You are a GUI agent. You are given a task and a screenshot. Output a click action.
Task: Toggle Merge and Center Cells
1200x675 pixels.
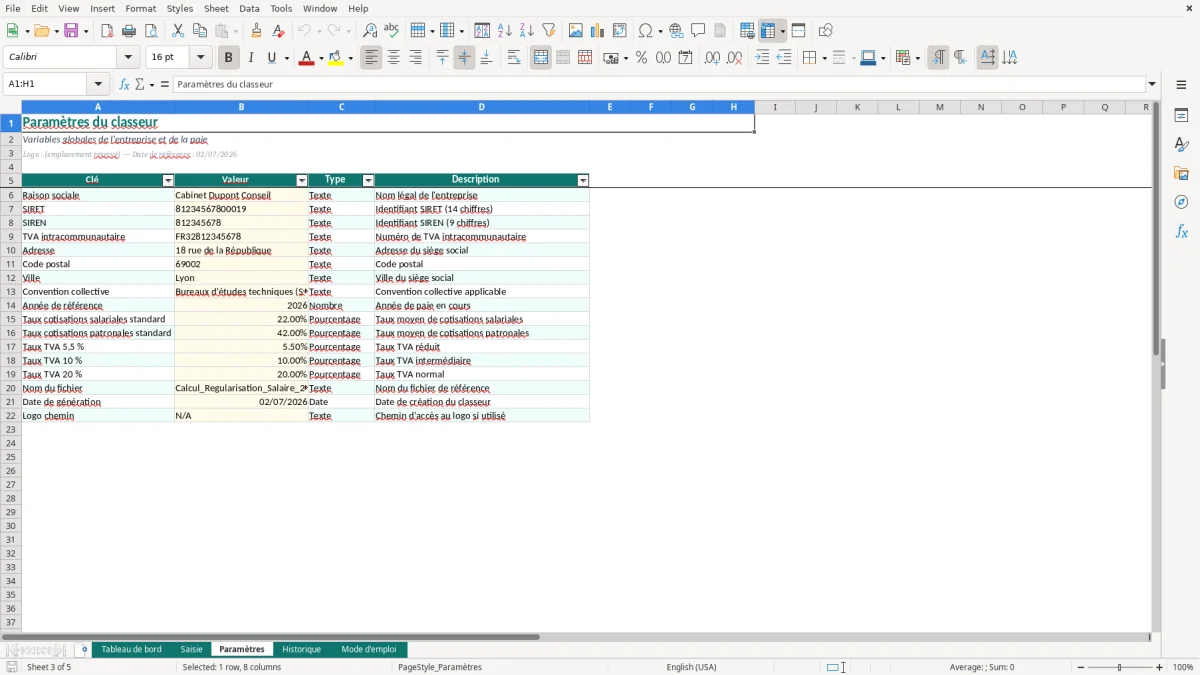click(x=541, y=58)
